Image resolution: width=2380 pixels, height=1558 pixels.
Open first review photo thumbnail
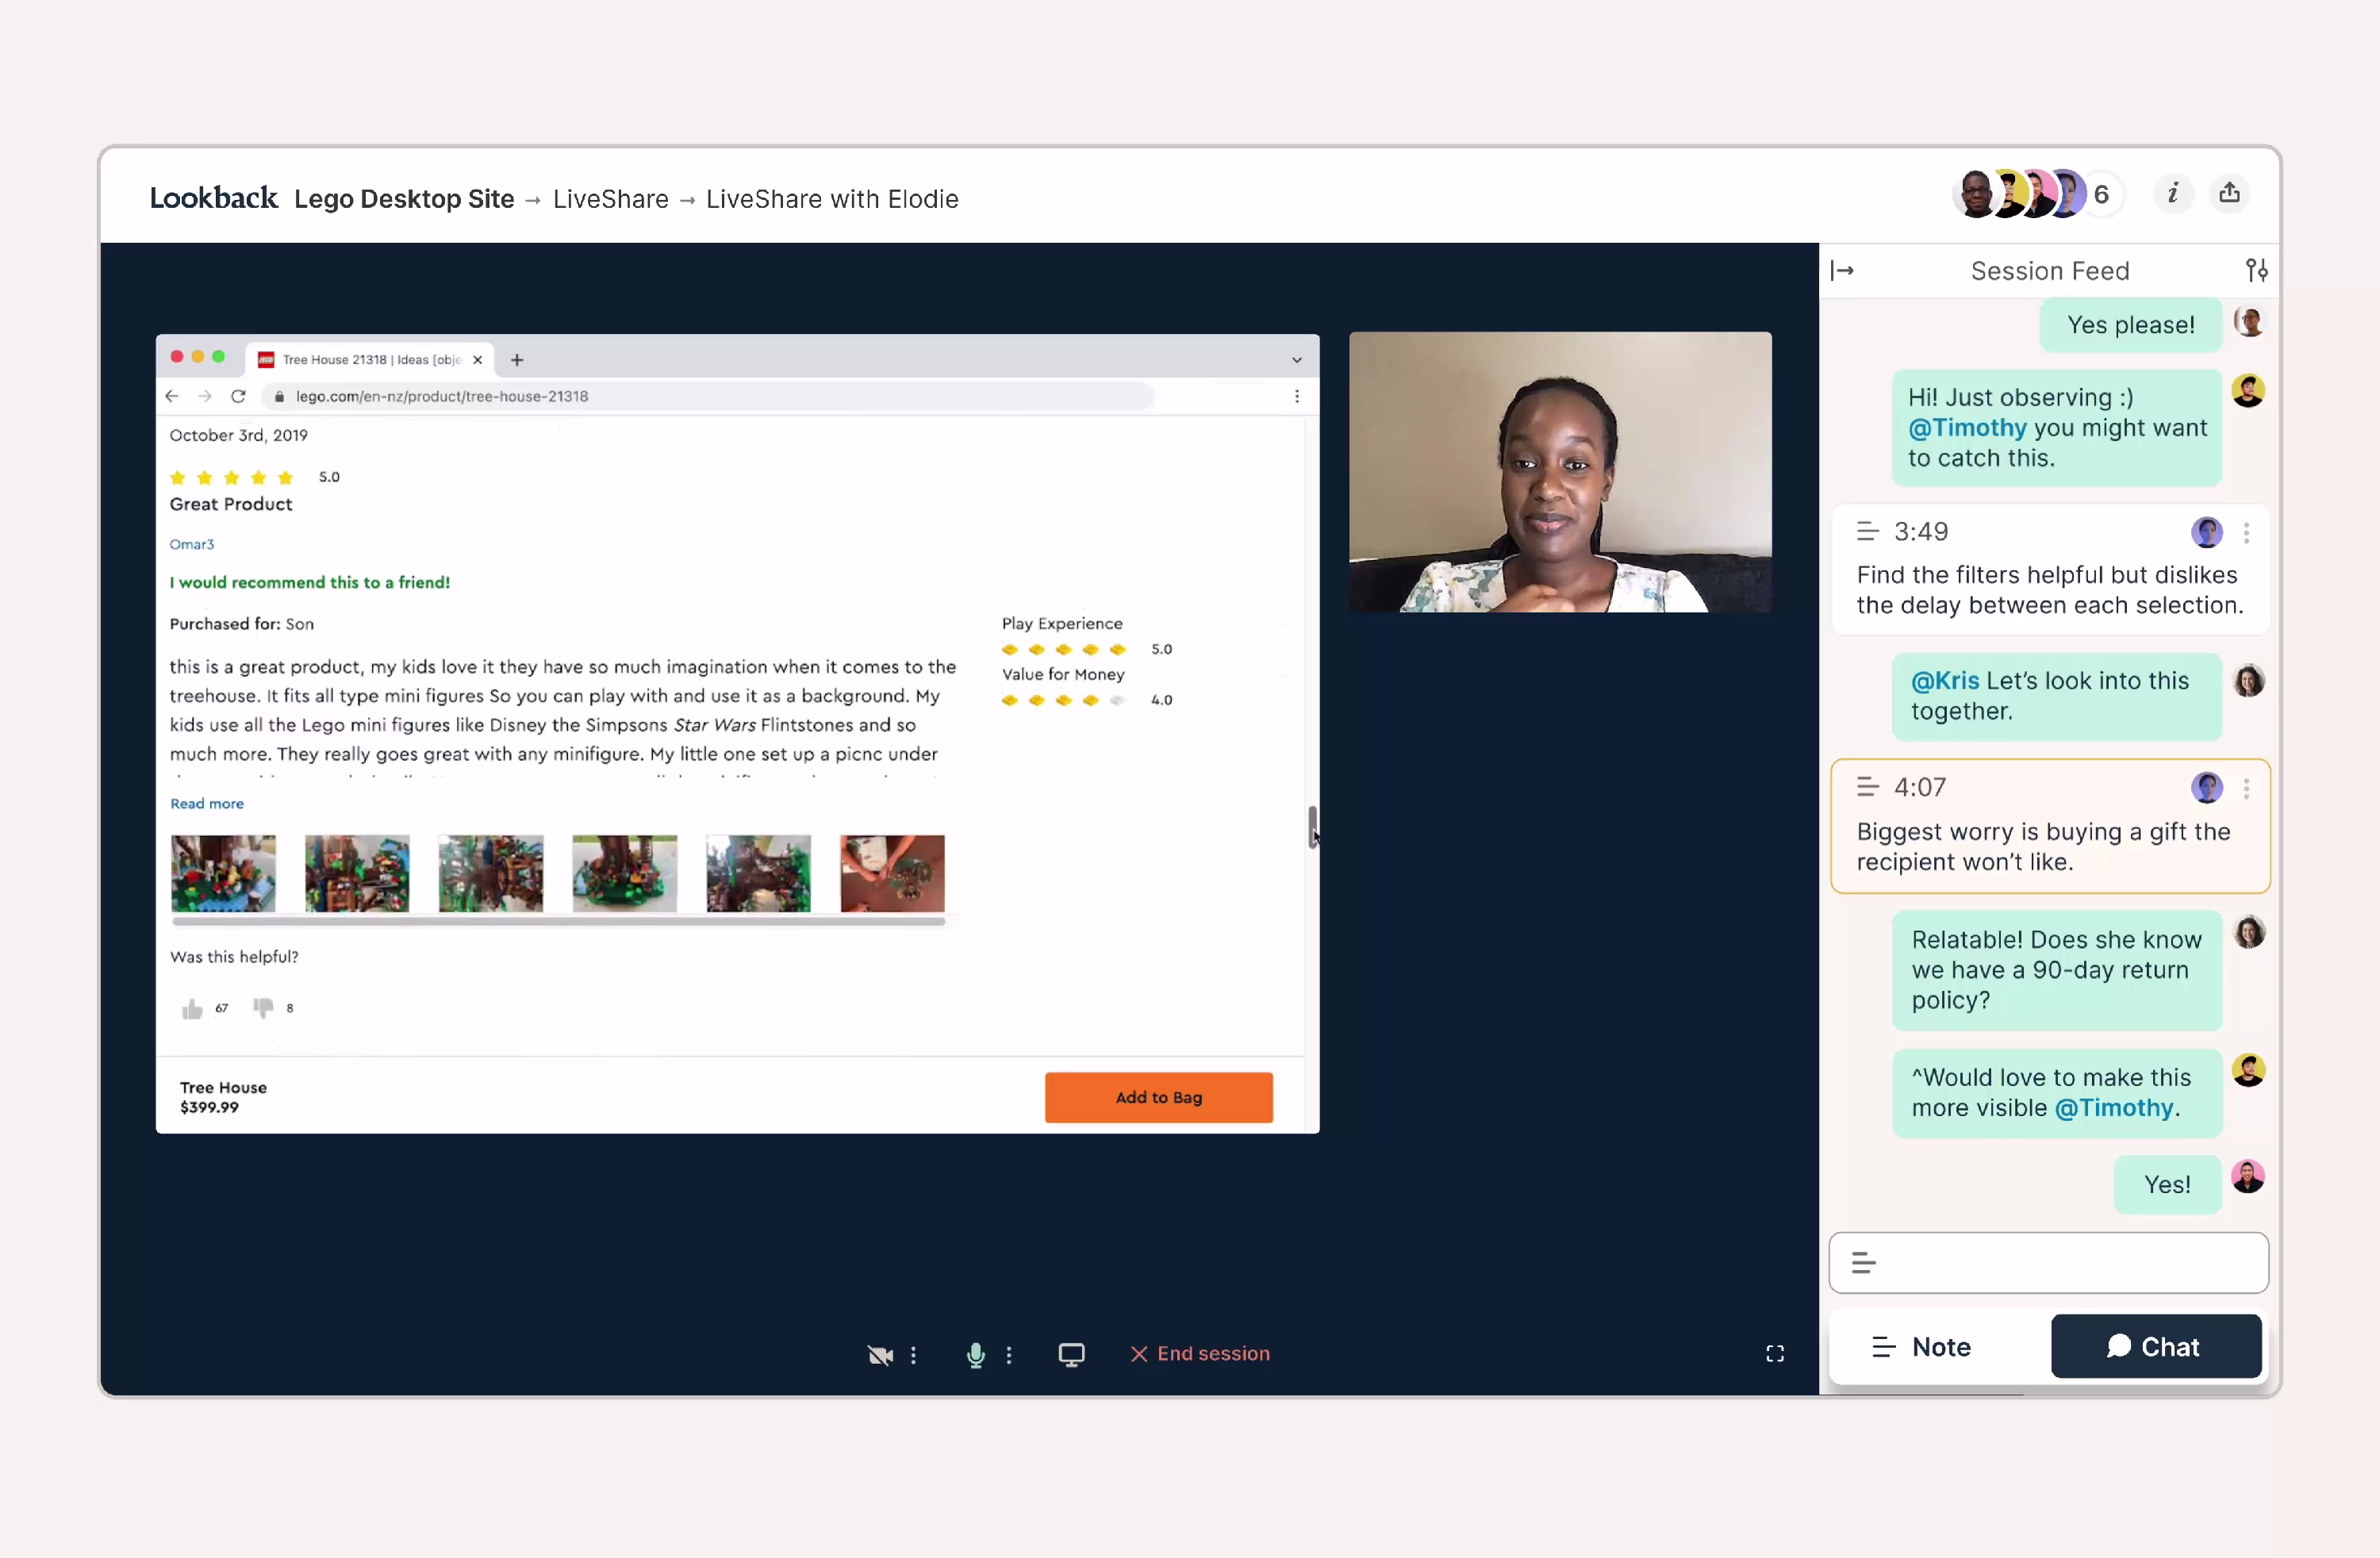tap(223, 873)
